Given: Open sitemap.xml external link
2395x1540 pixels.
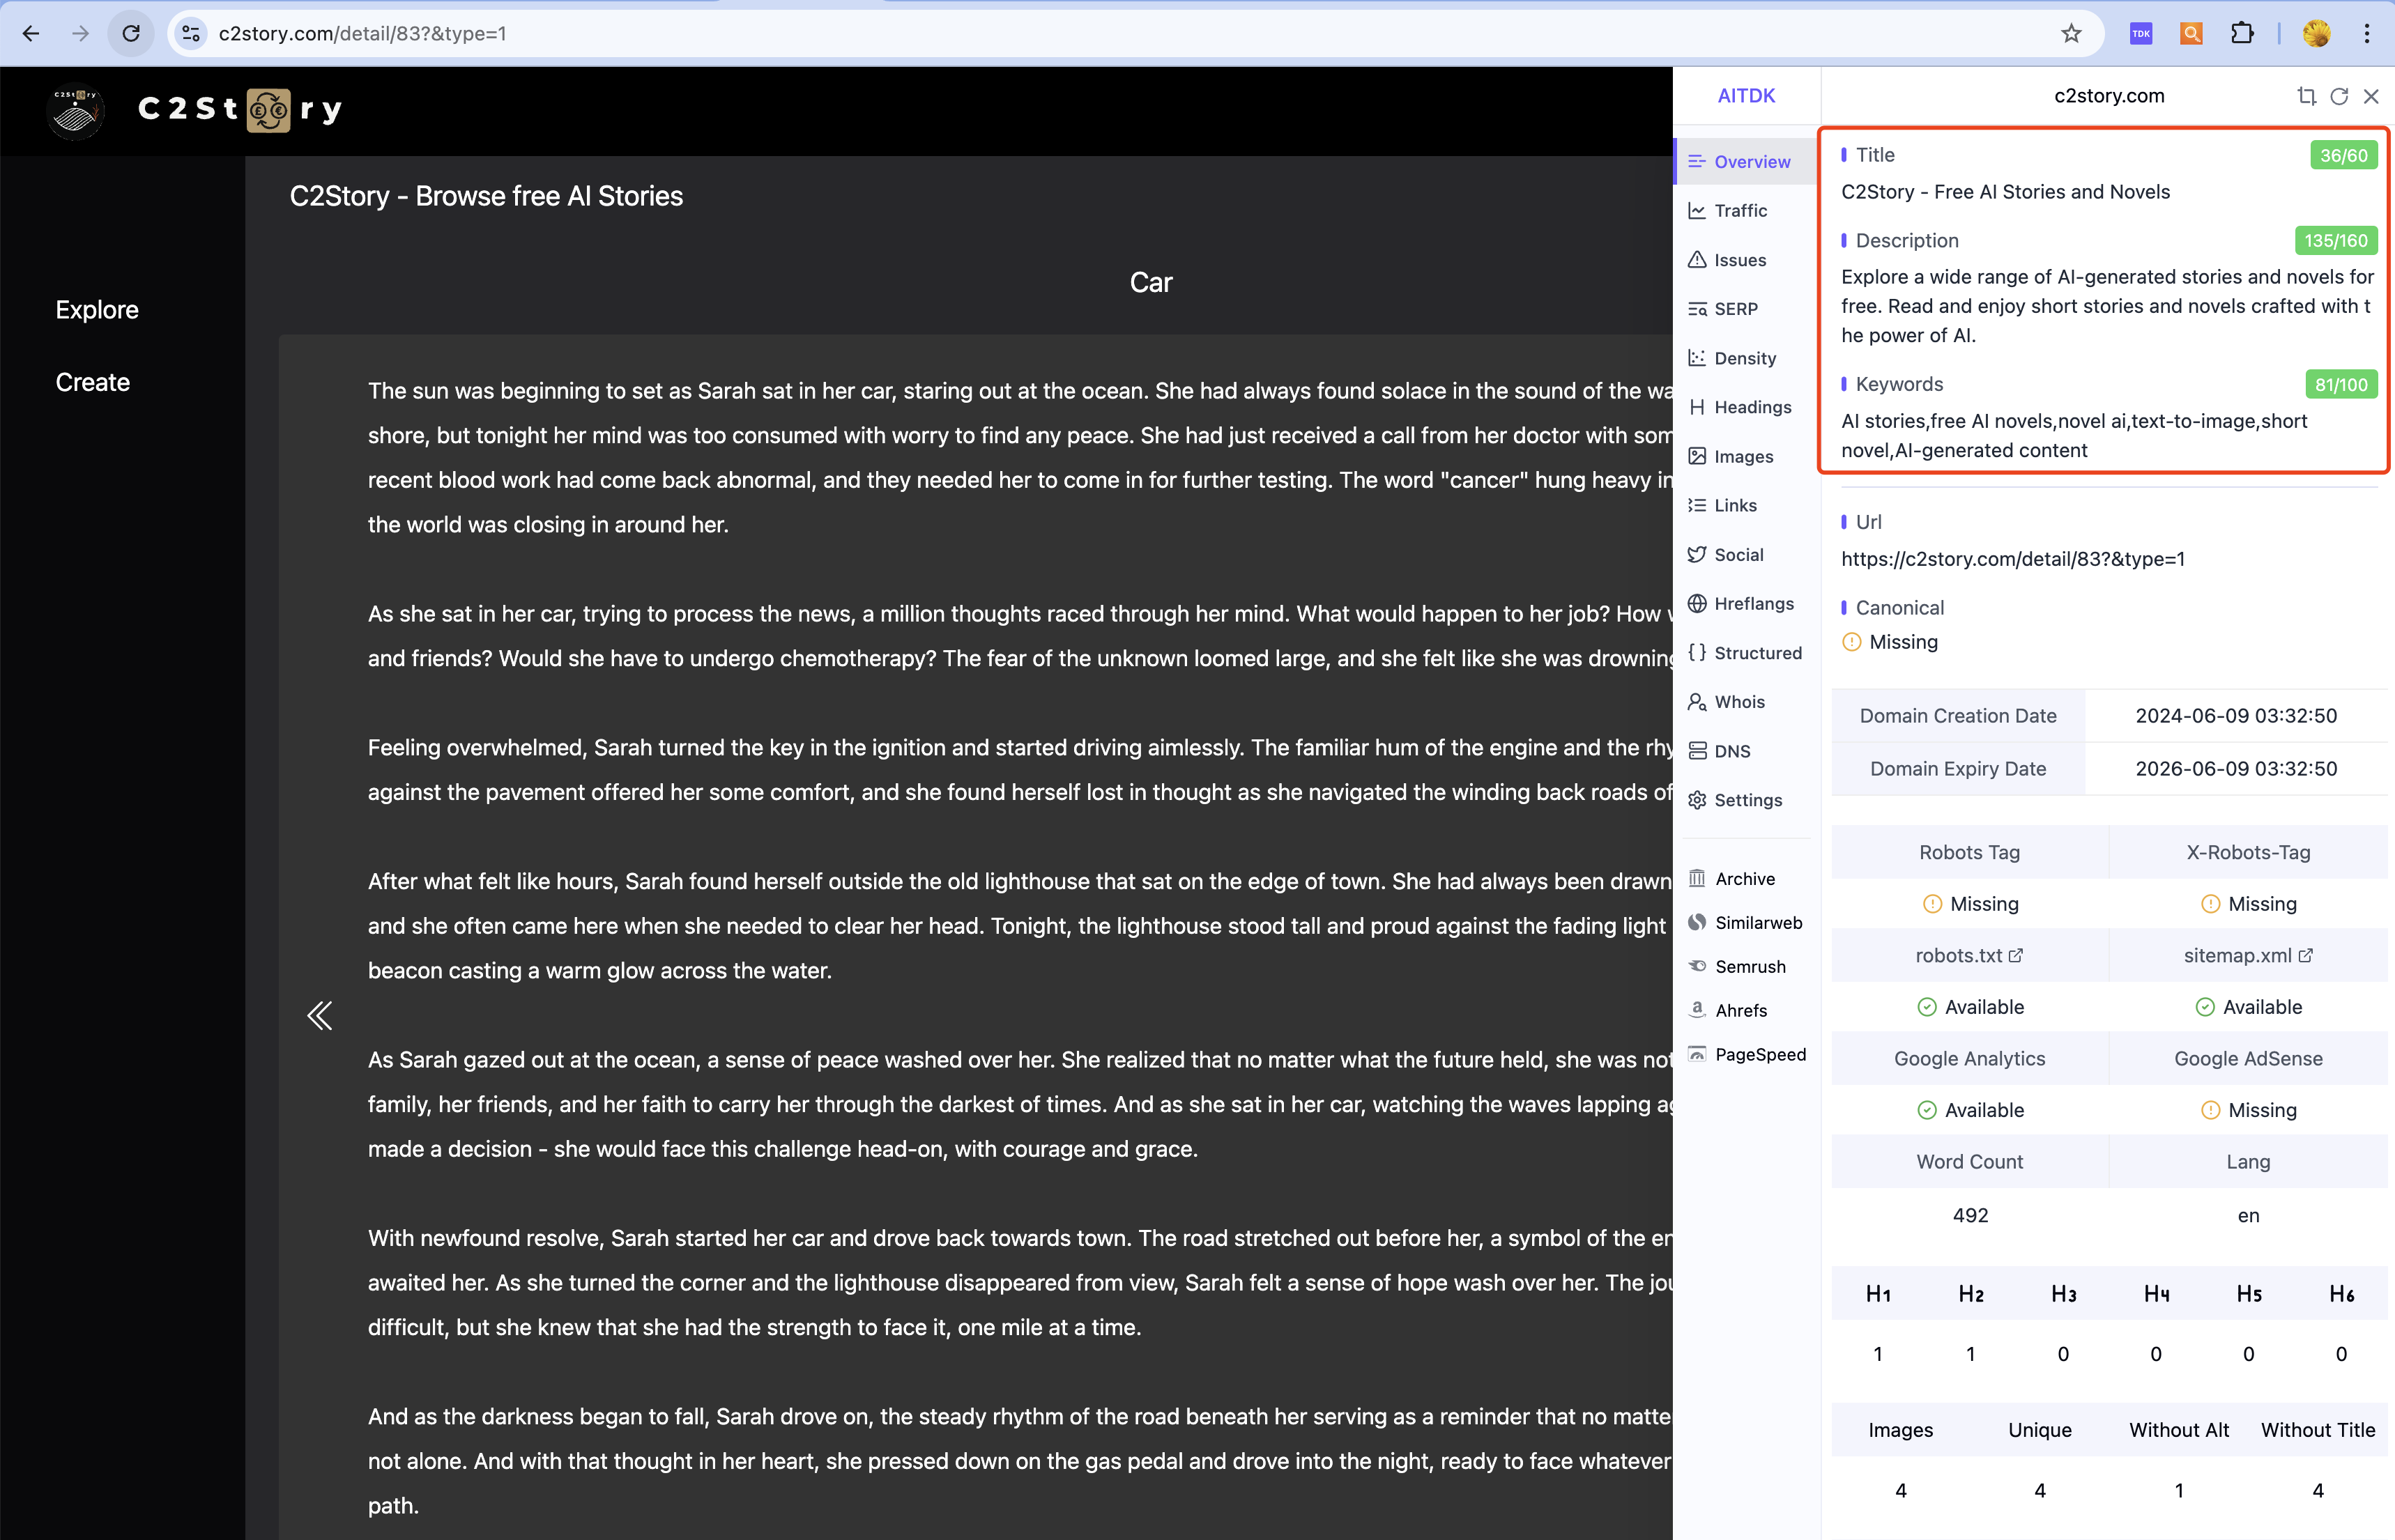Looking at the screenshot, I should (x=2248, y=955).
